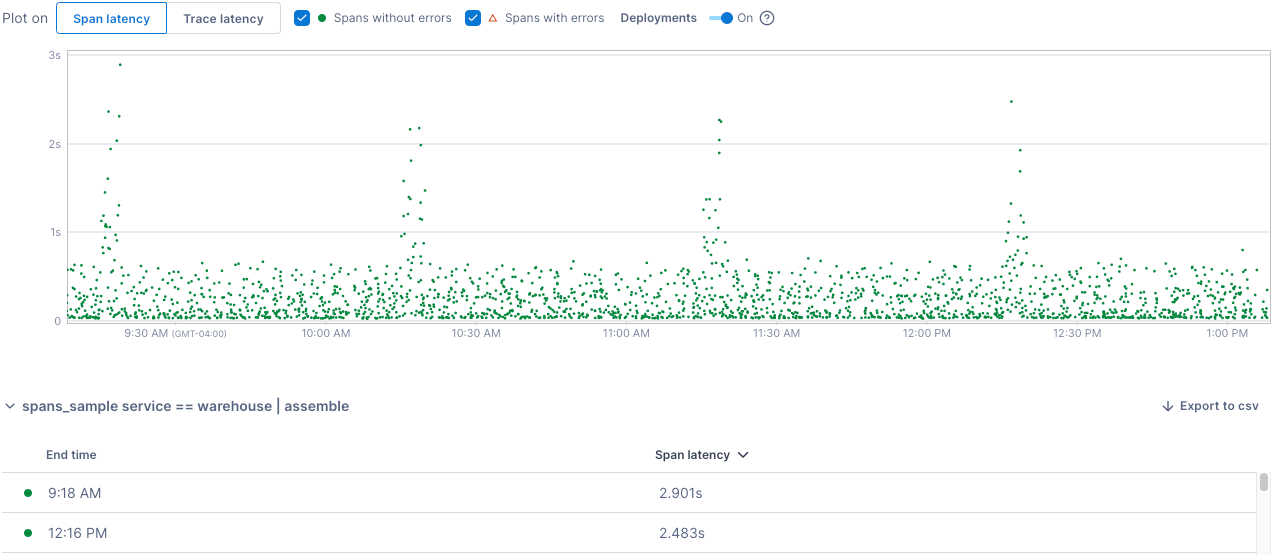Switch to Trace latency plot tab
The width and height of the screenshot is (1277, 555).
223,18
